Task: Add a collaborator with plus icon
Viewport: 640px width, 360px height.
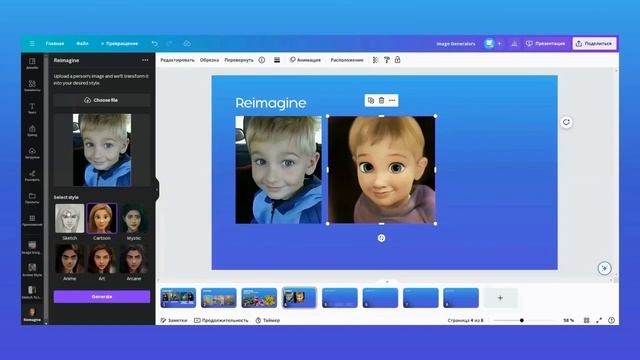Action: (x=499, y=43)
